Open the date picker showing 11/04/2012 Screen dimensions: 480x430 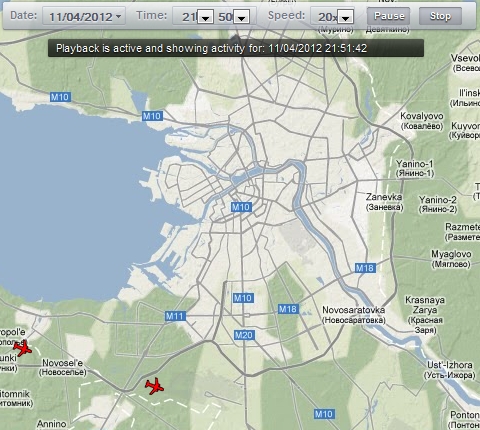point(84,16)
